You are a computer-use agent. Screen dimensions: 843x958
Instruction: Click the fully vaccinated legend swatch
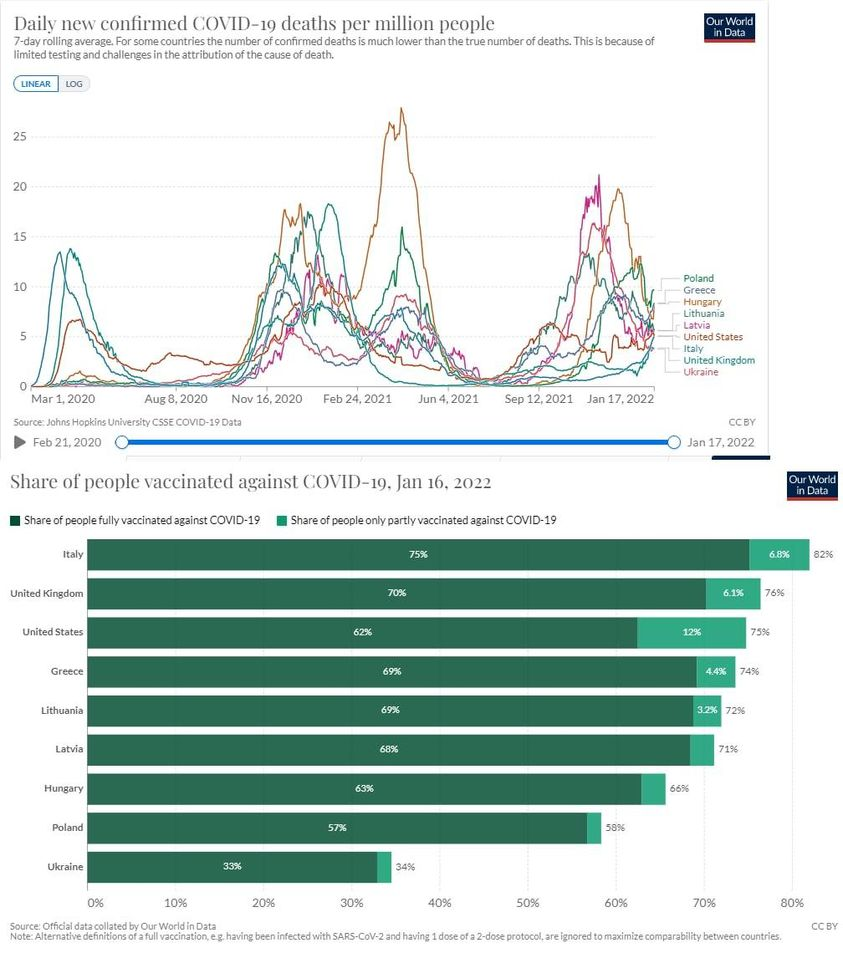click(15, 521)
